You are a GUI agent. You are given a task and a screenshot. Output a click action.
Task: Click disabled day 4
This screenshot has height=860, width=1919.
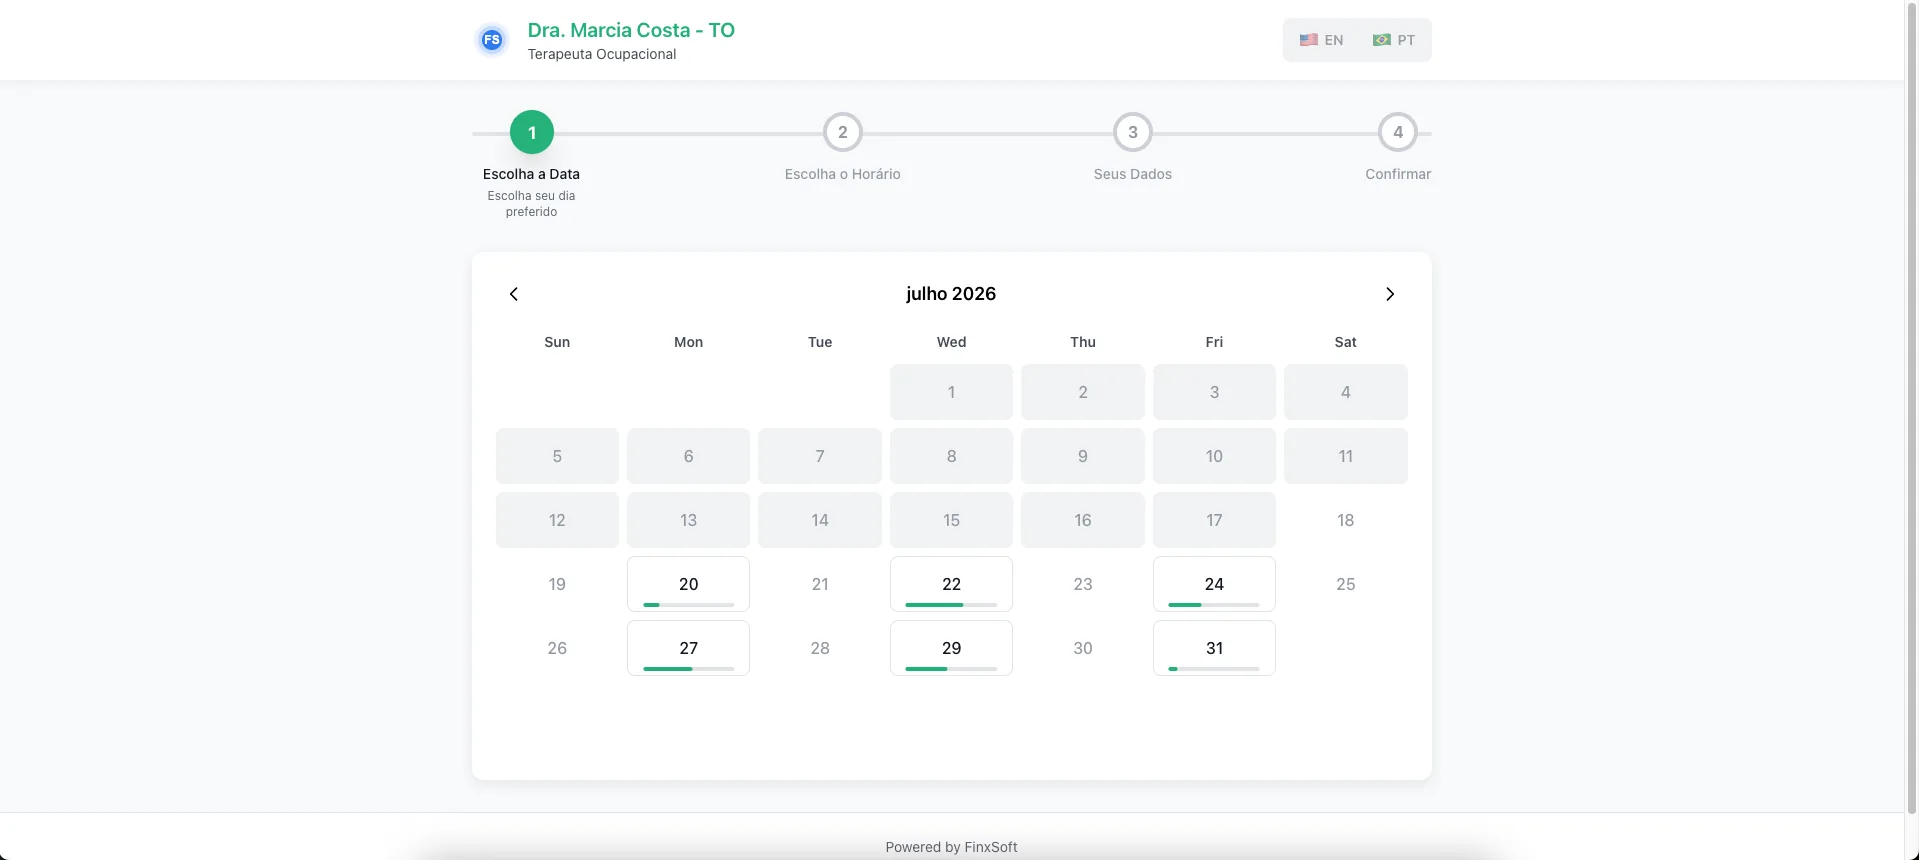tap(1346, 392)
